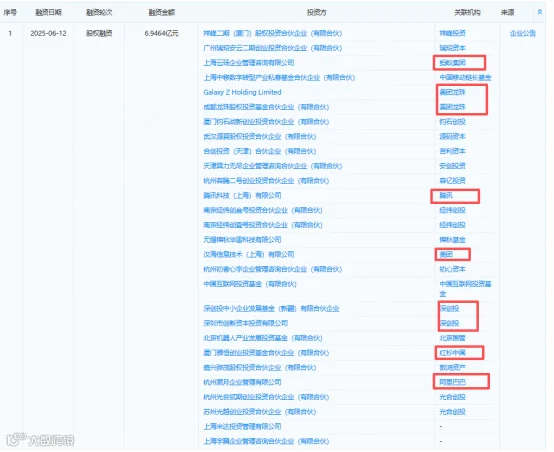This screenshot has width=554, height=452.
Task: Click 光合创投 beside 杭州光合贰期创业投资
Action: point(452,397)
